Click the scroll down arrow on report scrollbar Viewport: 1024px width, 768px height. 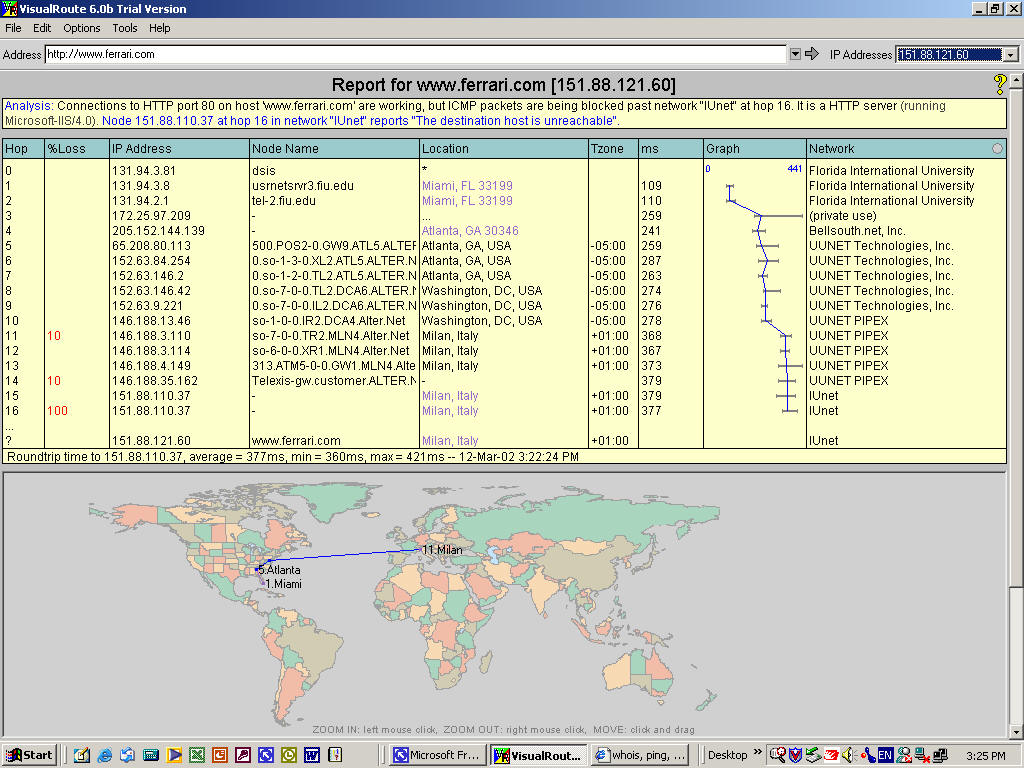1016,731
